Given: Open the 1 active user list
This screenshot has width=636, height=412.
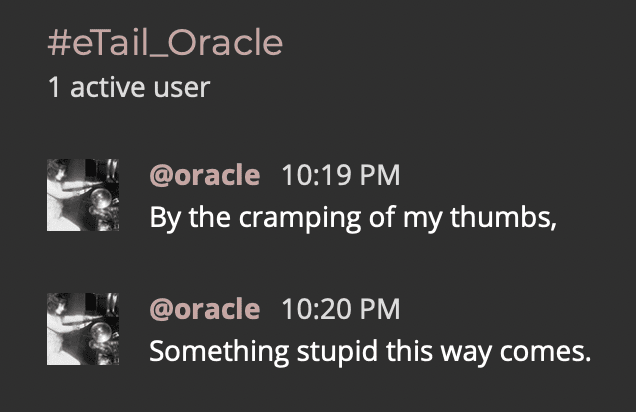Looking at the screenshot, I should pos(128,88).
